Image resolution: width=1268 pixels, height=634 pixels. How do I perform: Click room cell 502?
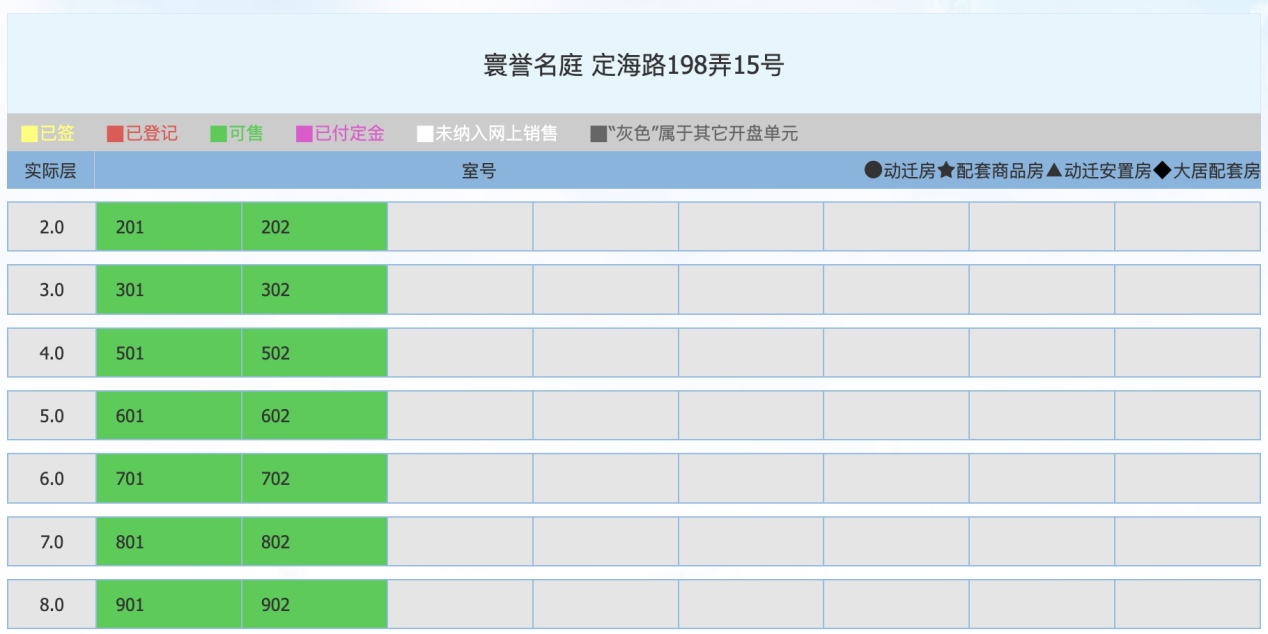pyautogui.click(x=314, y=353)
